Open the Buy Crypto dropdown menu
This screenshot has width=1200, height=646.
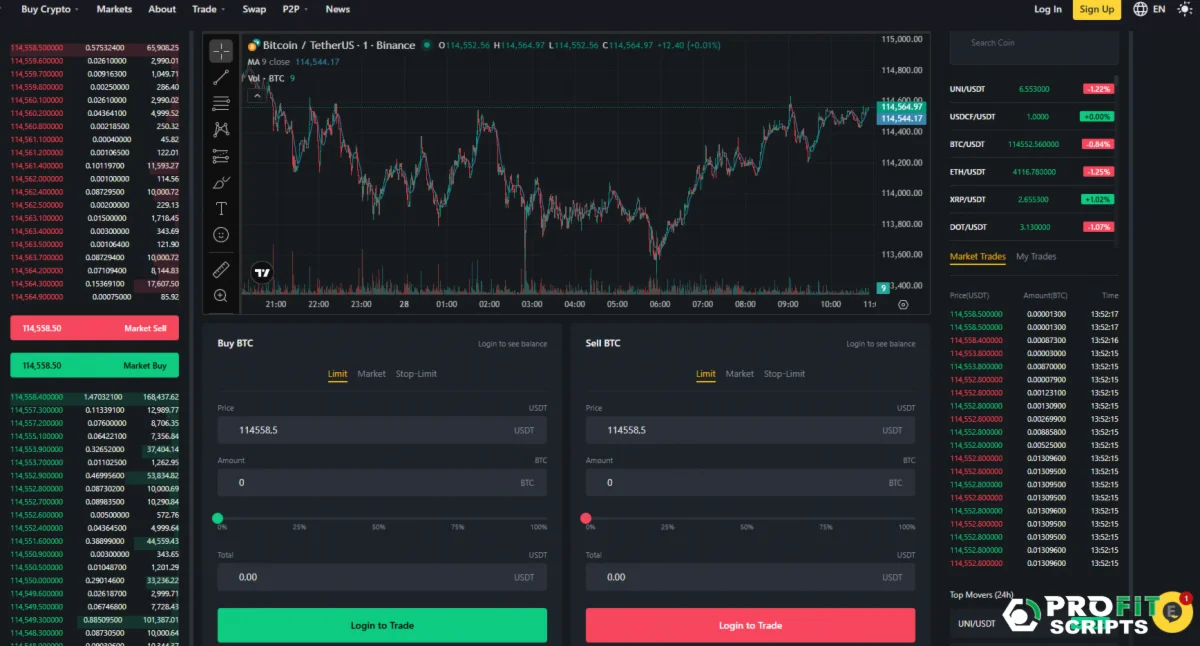pos(47,9)
